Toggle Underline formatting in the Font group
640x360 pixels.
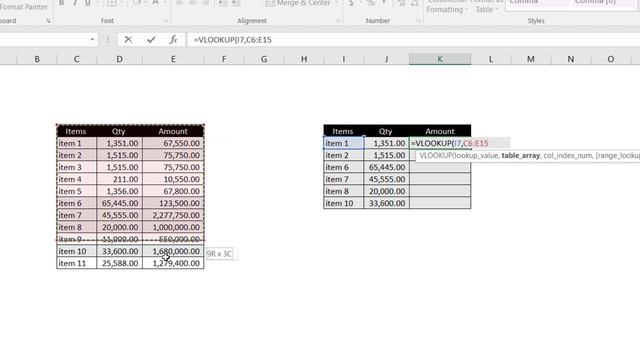coord(88,3)
